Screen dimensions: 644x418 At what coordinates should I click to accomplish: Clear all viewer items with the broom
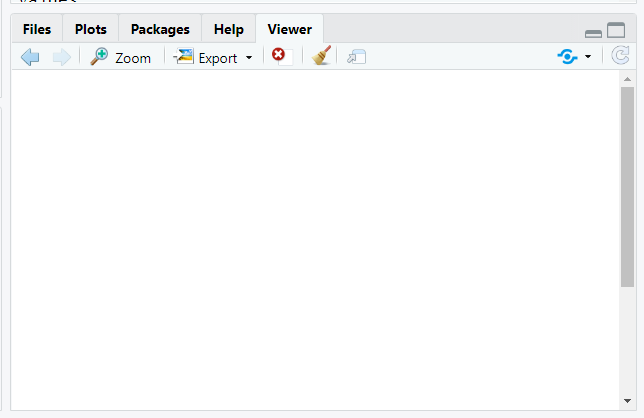tap(322, 56)
